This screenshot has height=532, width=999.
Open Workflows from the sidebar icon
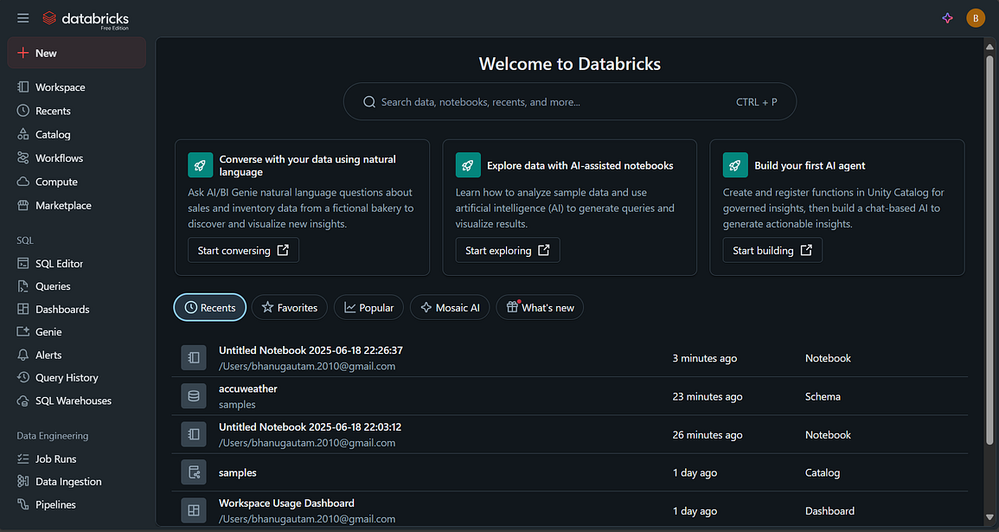(x=24, y=158)
